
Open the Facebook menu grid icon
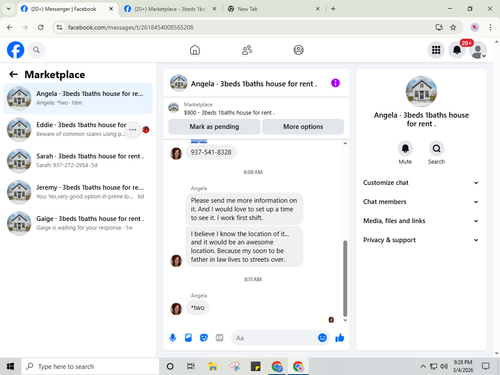click(x=436, y=50)
